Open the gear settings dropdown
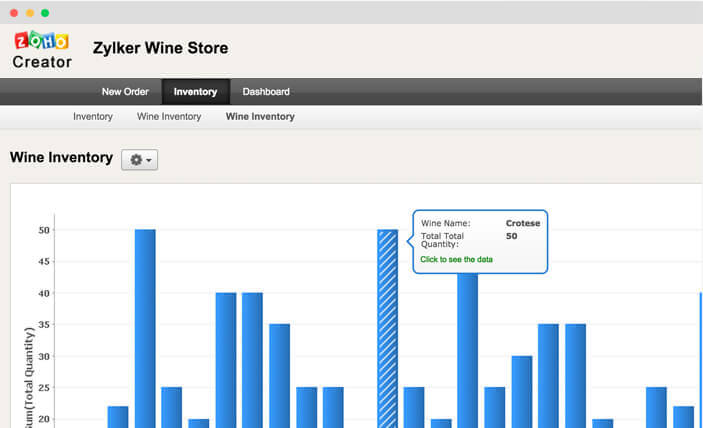 click(x=139, y=160)
